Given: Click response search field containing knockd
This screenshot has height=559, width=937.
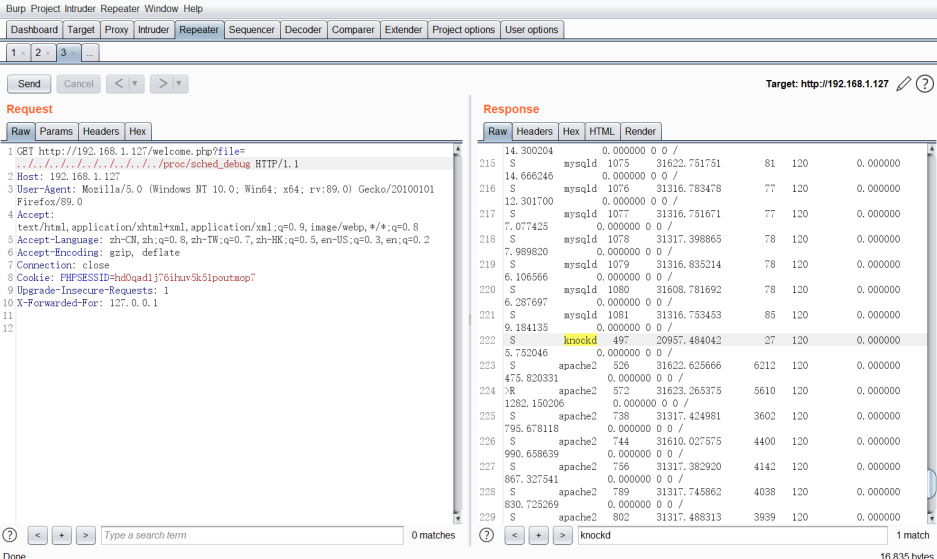Looking at the screenshot, I should (x=733, y=535).
